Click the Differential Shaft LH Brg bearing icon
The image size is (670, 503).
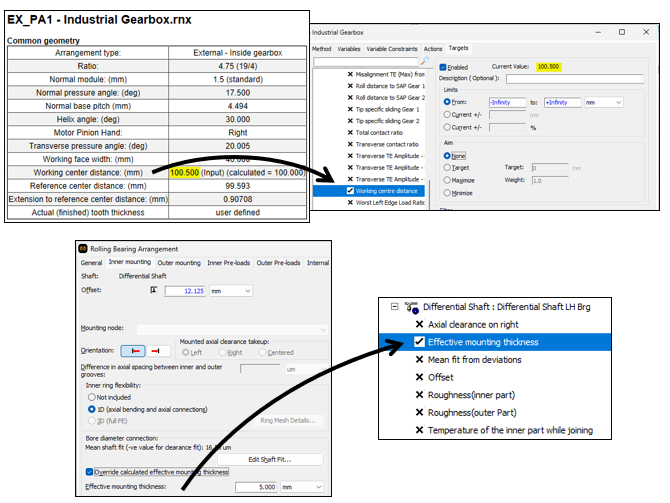click(410, 308)
